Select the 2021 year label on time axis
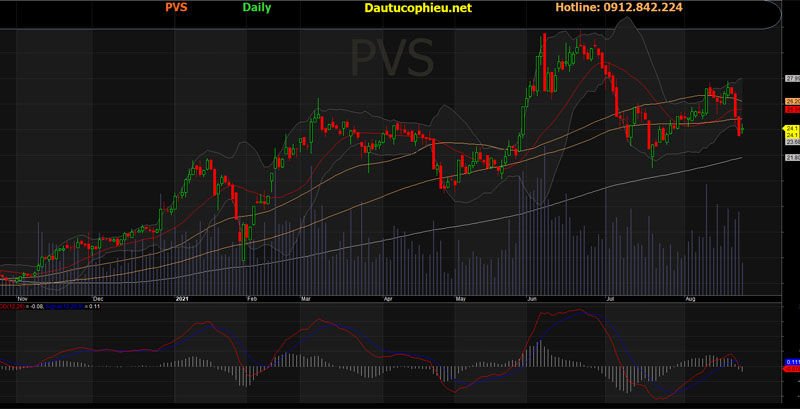The width and height of the screenshot is (800, 409). 182,299
